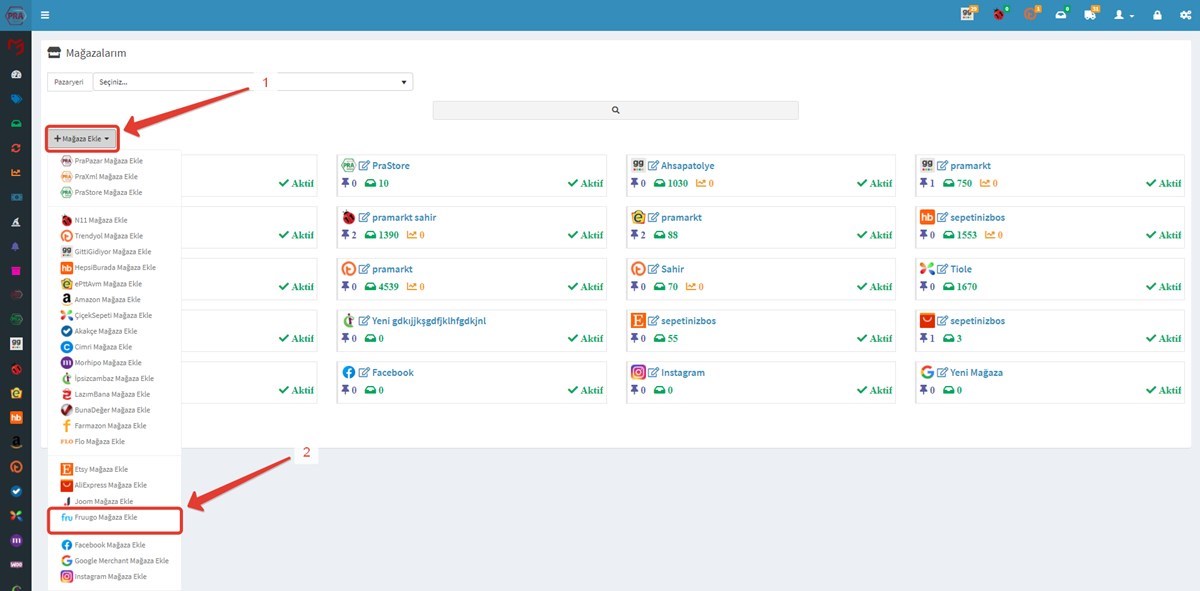This screenshot has height=591, width=1200.
Task: Click the dashboard gauge icon in the sidebar
Action: 16,75
